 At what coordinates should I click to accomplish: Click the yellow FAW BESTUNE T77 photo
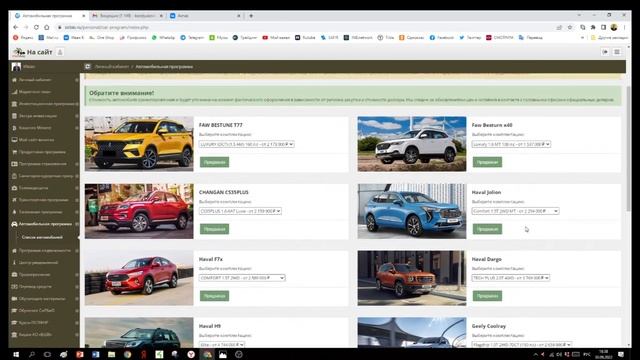139,144
